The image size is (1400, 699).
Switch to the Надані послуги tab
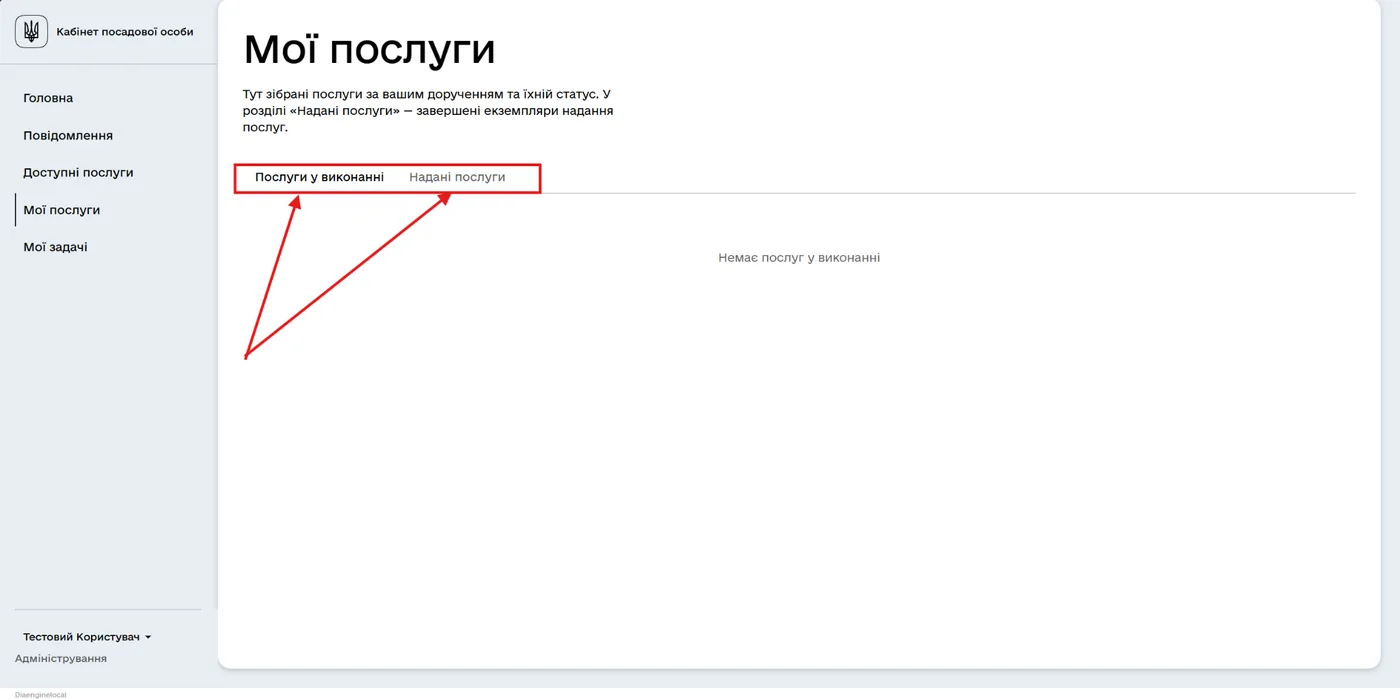pos(457,177)
